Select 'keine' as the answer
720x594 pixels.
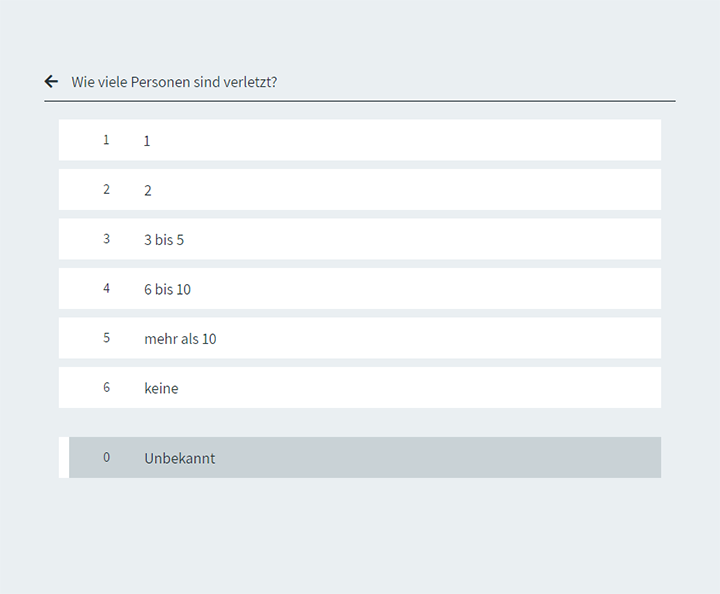[161, 388]
